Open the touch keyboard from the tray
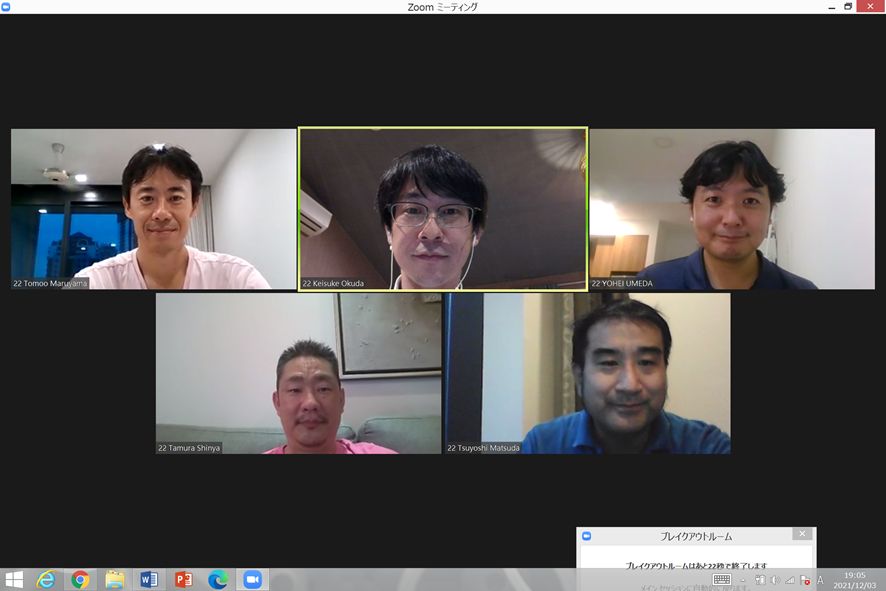 [722, 580]
